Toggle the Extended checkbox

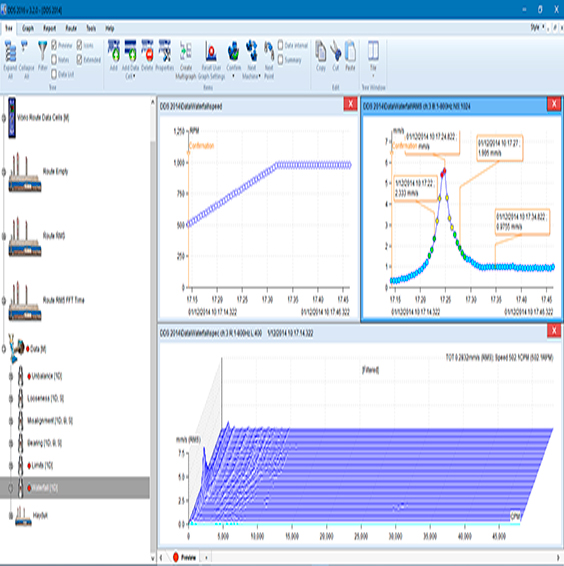tap(79, 60)
